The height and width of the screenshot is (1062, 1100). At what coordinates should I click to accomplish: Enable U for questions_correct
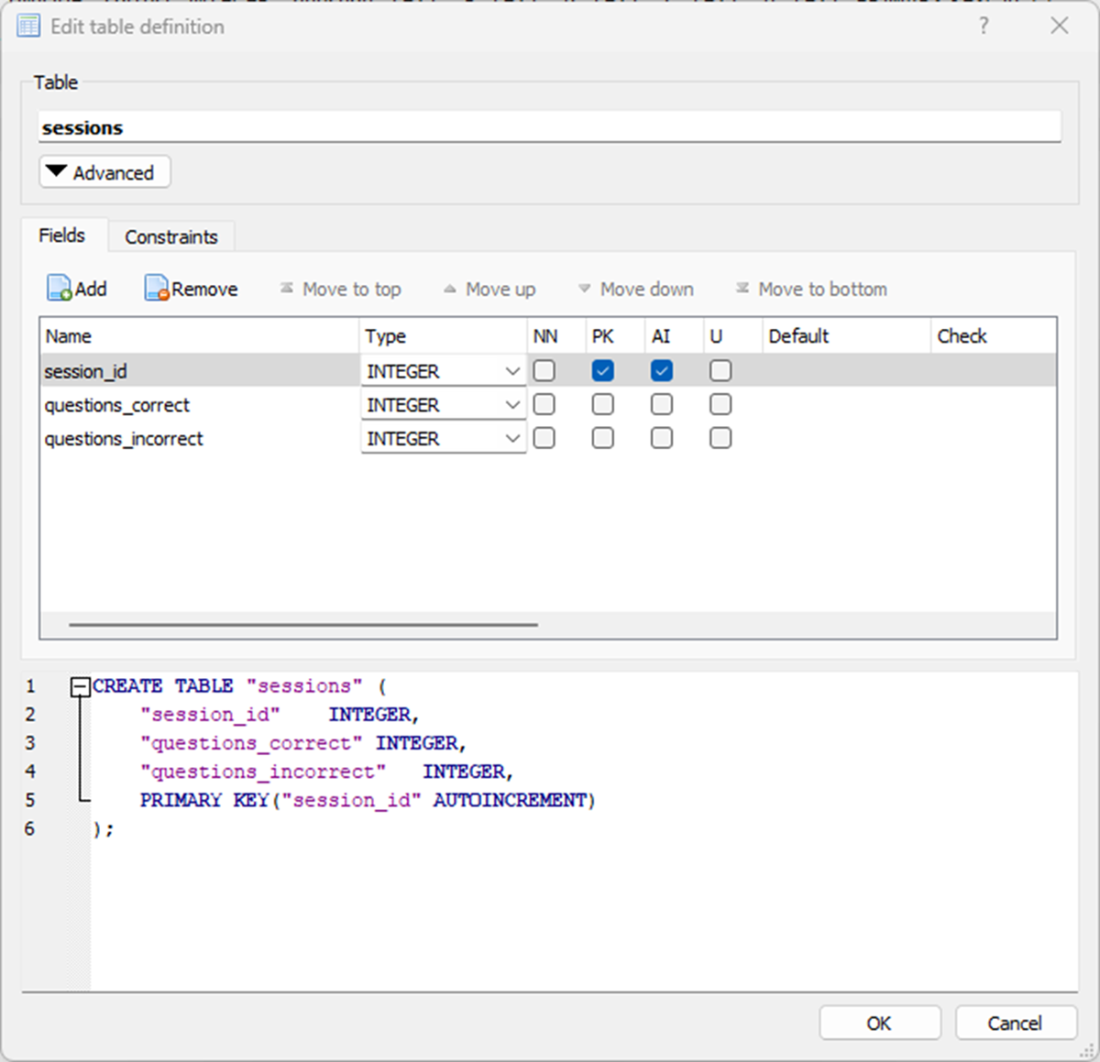720,404
